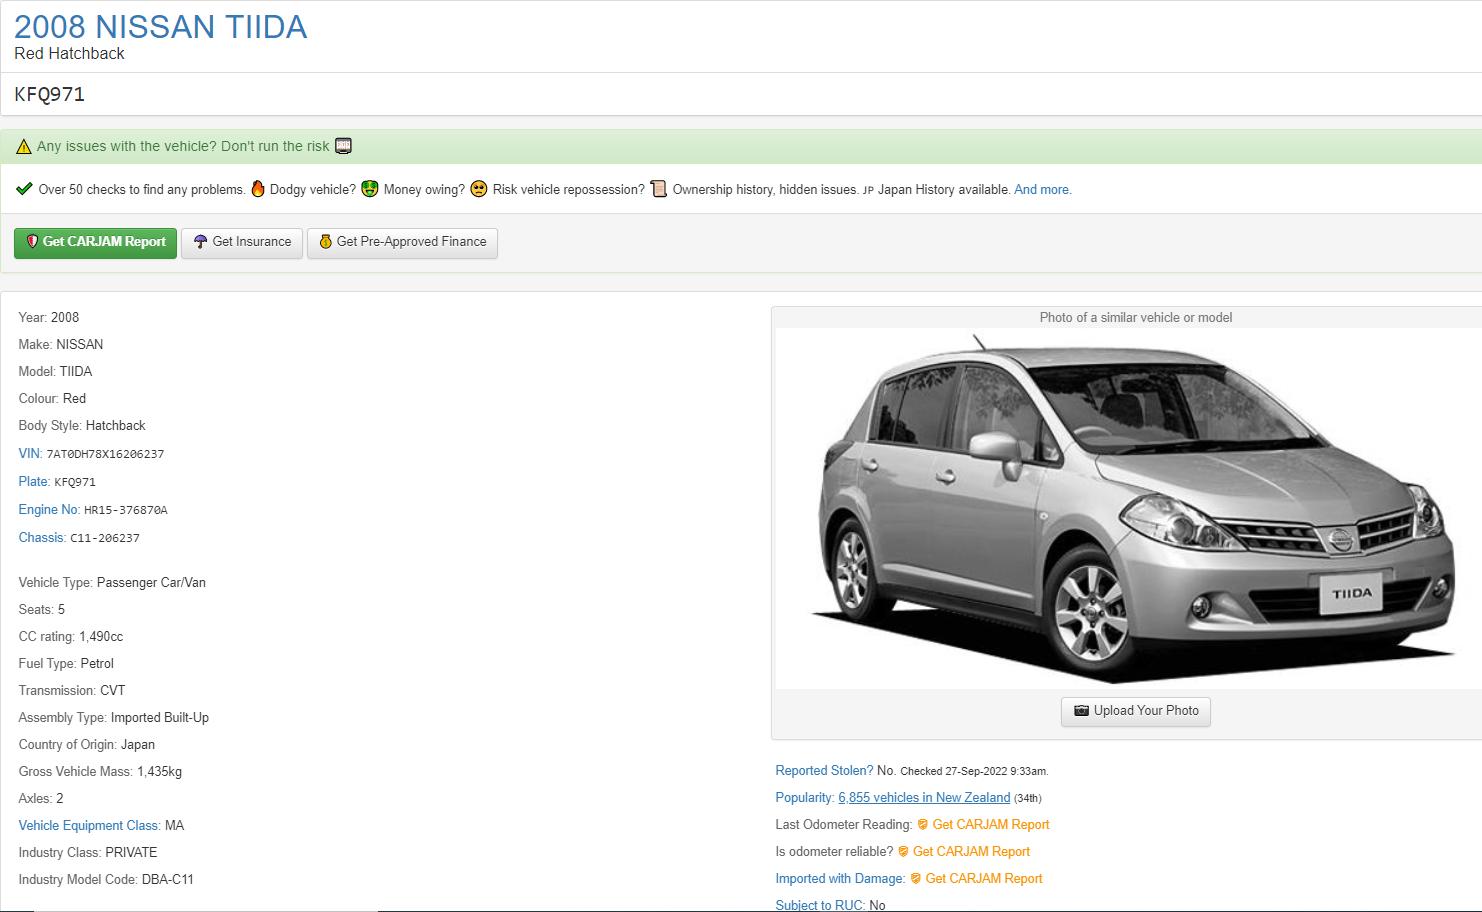Click the "Fuel Type: Petrol" line
Screen dimensions: 1482x912
[x=66, y=664]
